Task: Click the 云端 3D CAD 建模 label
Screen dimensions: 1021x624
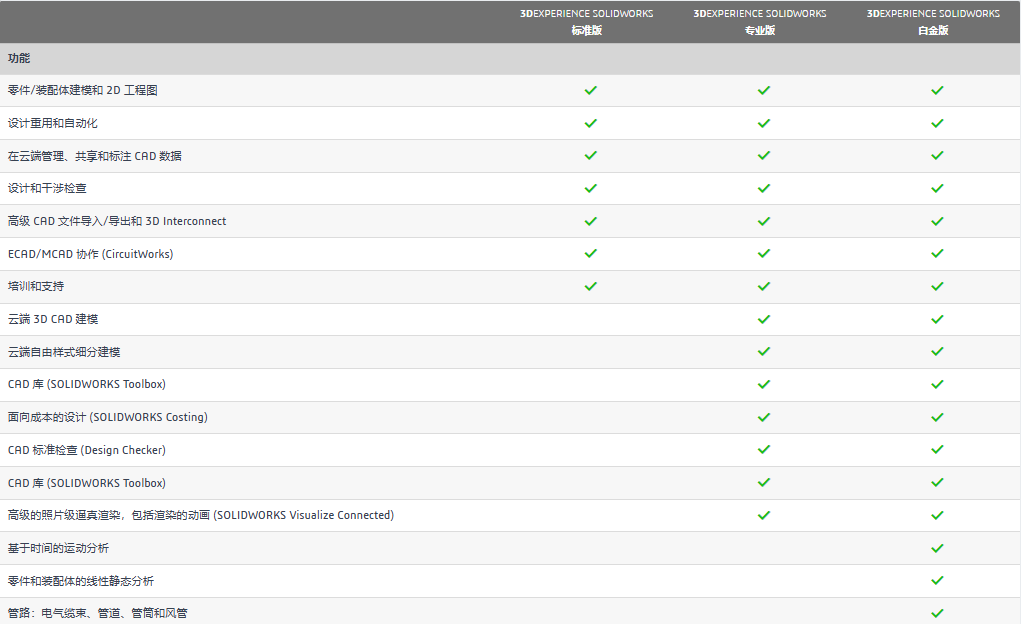Action: tap(53, 319)
